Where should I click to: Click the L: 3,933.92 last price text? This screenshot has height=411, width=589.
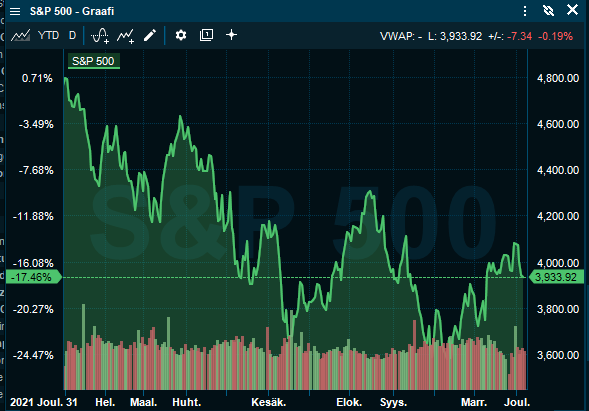[x=455, y=36]
